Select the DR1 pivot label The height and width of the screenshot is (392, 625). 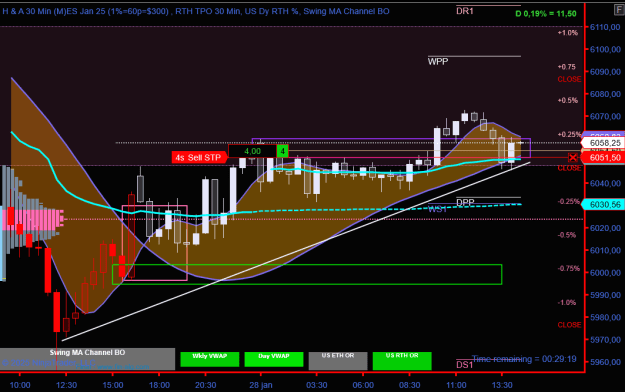point(465,11)
